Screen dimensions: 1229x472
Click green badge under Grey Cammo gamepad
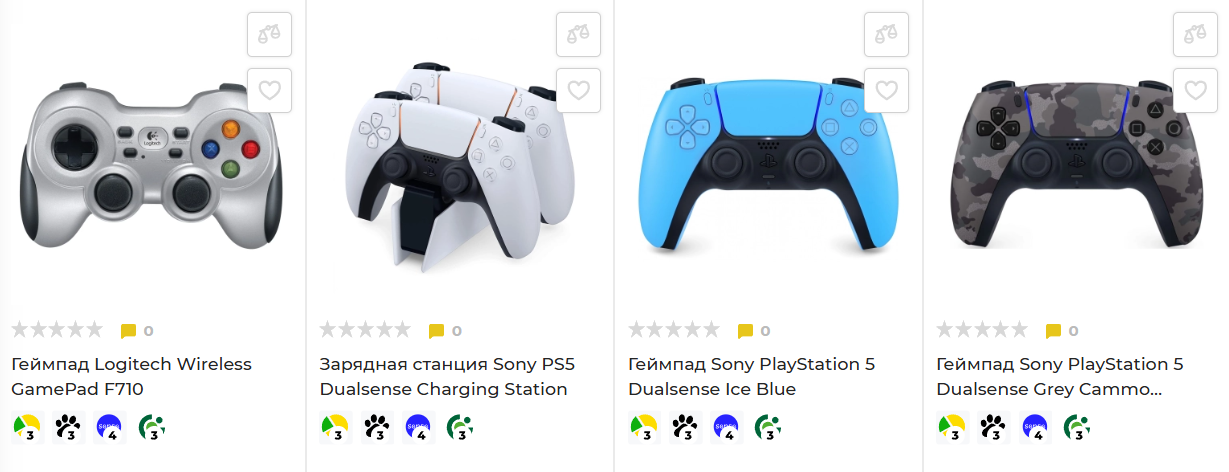point(1077,428)
